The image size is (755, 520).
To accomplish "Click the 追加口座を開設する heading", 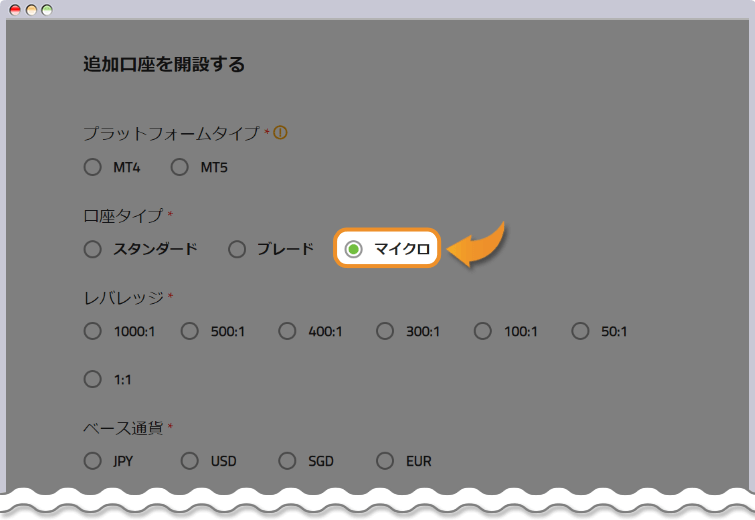I will pyautogui.click(x=164, y=64).
